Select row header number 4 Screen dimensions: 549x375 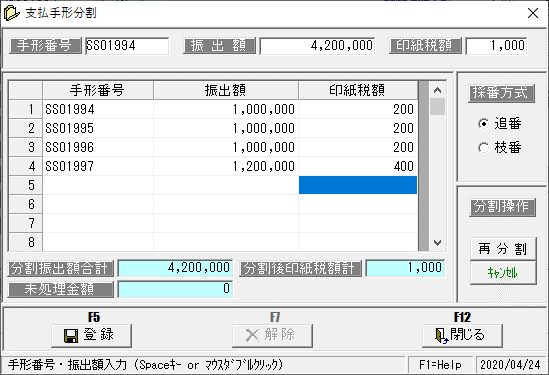coord(26,166)
